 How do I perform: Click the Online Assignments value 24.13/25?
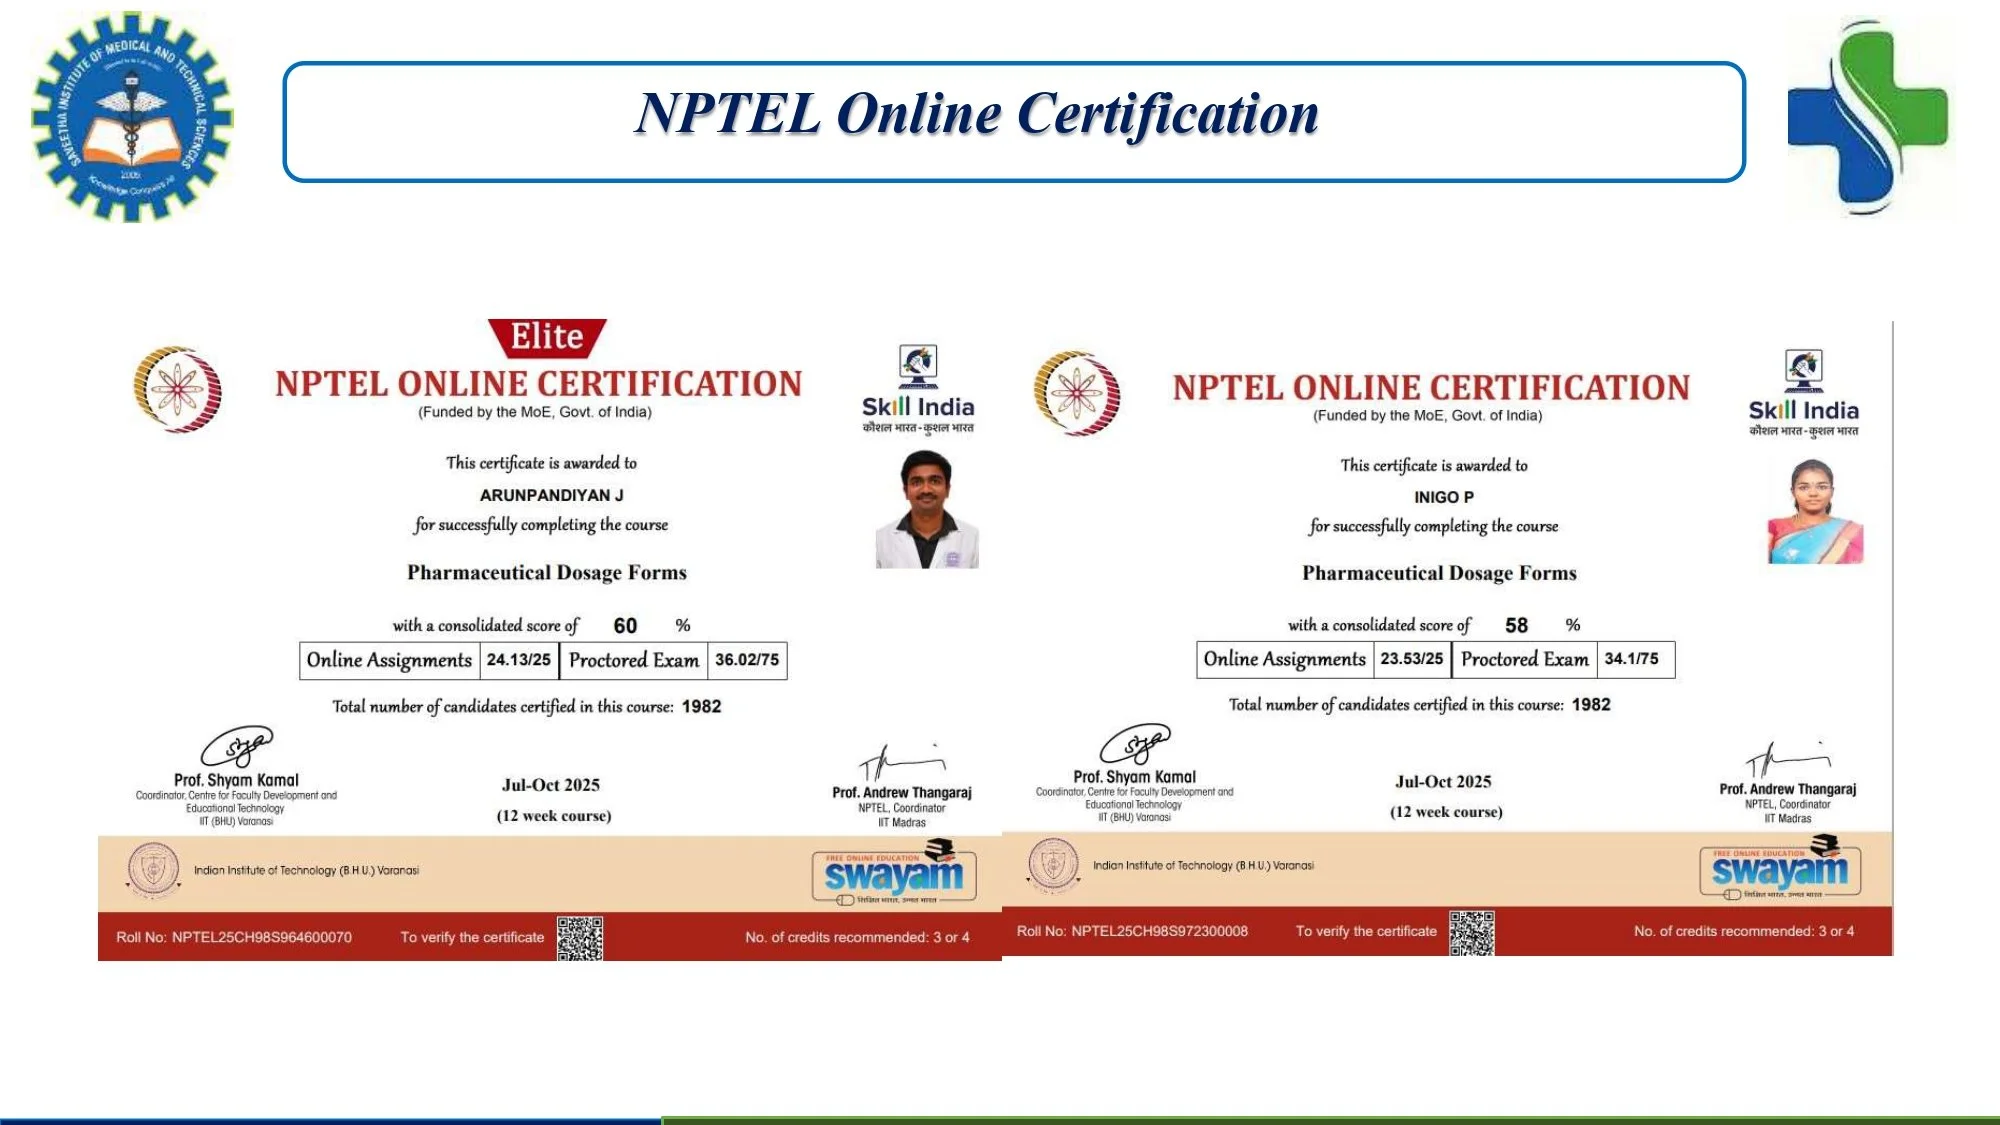coord(519,660)
